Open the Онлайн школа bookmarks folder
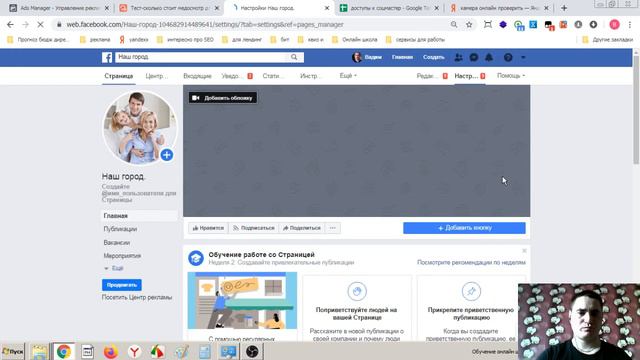The width and height of the screenshot is (640, 360). [x=354, y=40]
